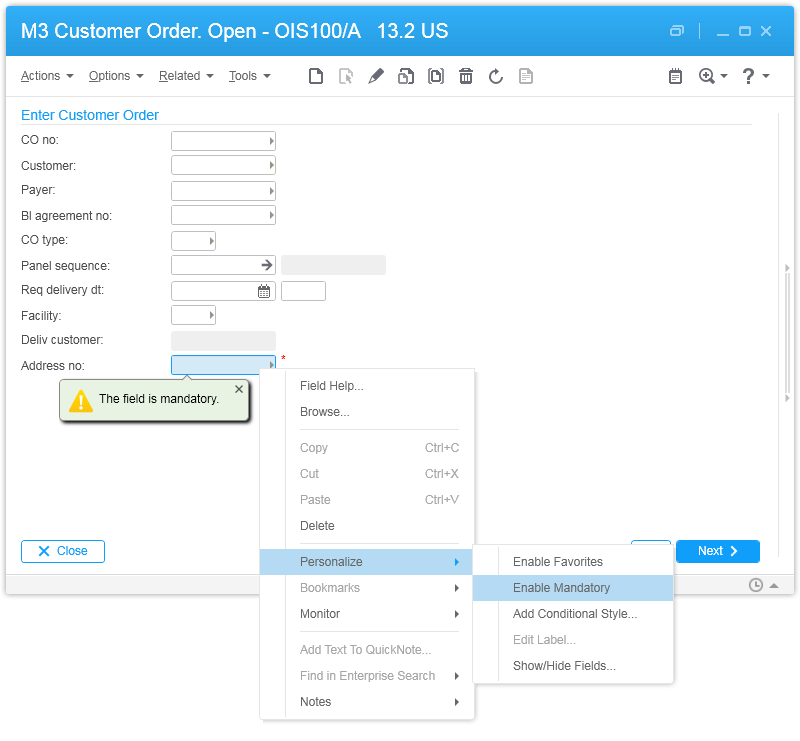The image size is (800, 741).
Task: Expand the Monitor submenu in context menu
Action: 366,614
